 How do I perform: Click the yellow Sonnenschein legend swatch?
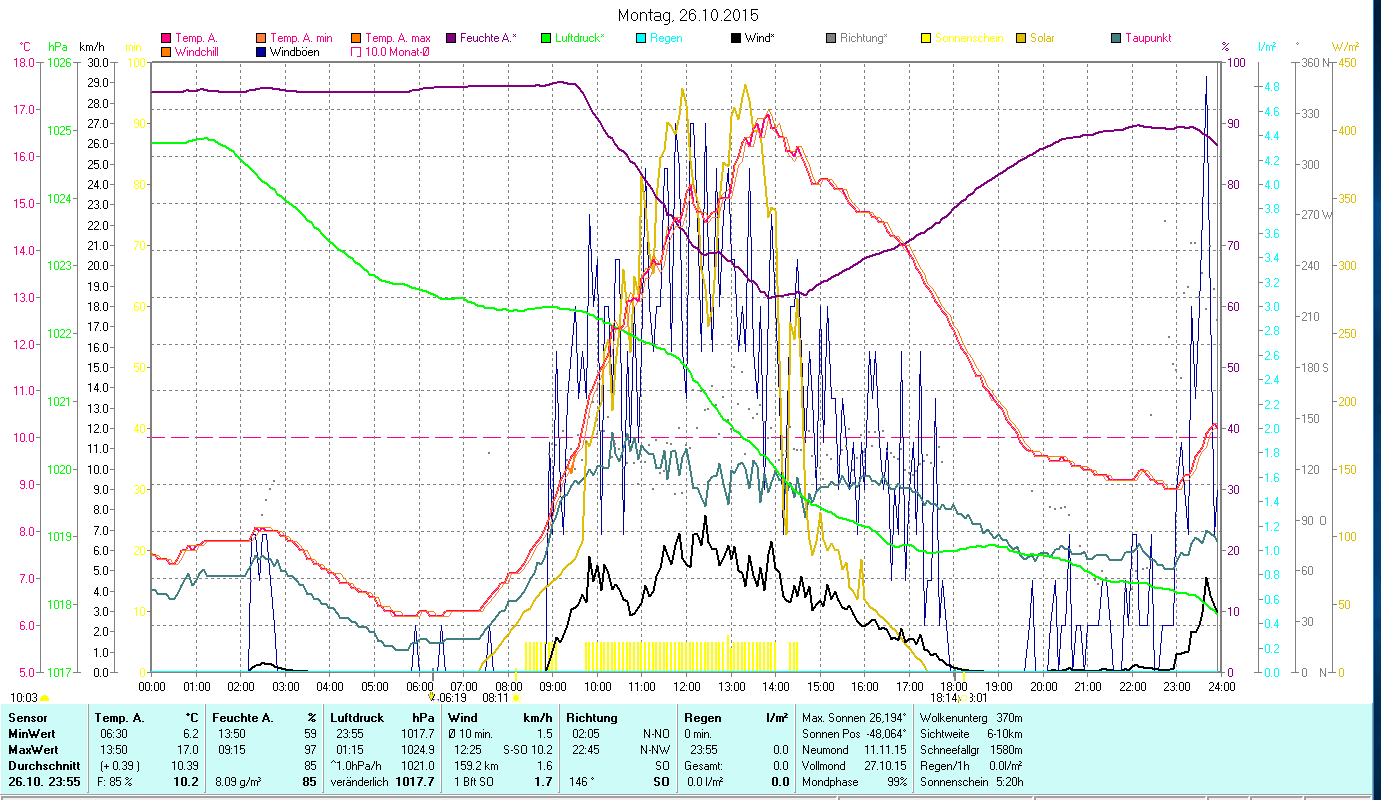point(926,38)
